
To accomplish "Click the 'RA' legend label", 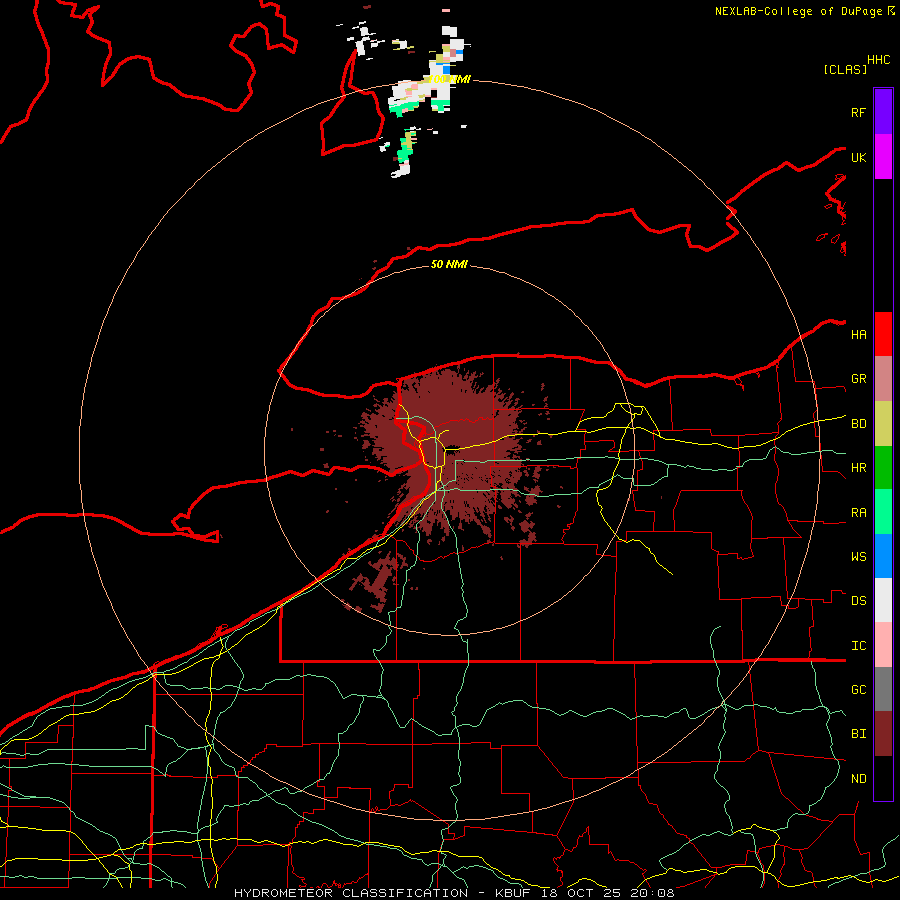I will click(x=858, y=513).
